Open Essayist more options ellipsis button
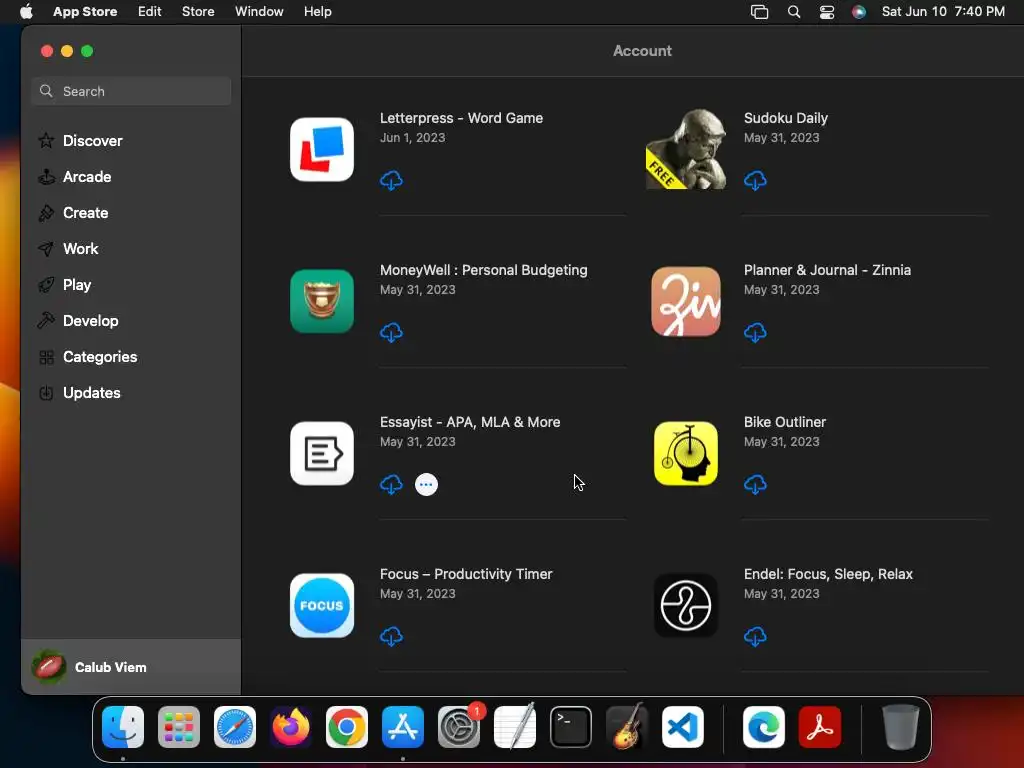This screenshot has width=1024, height=768. click(426, 485)
